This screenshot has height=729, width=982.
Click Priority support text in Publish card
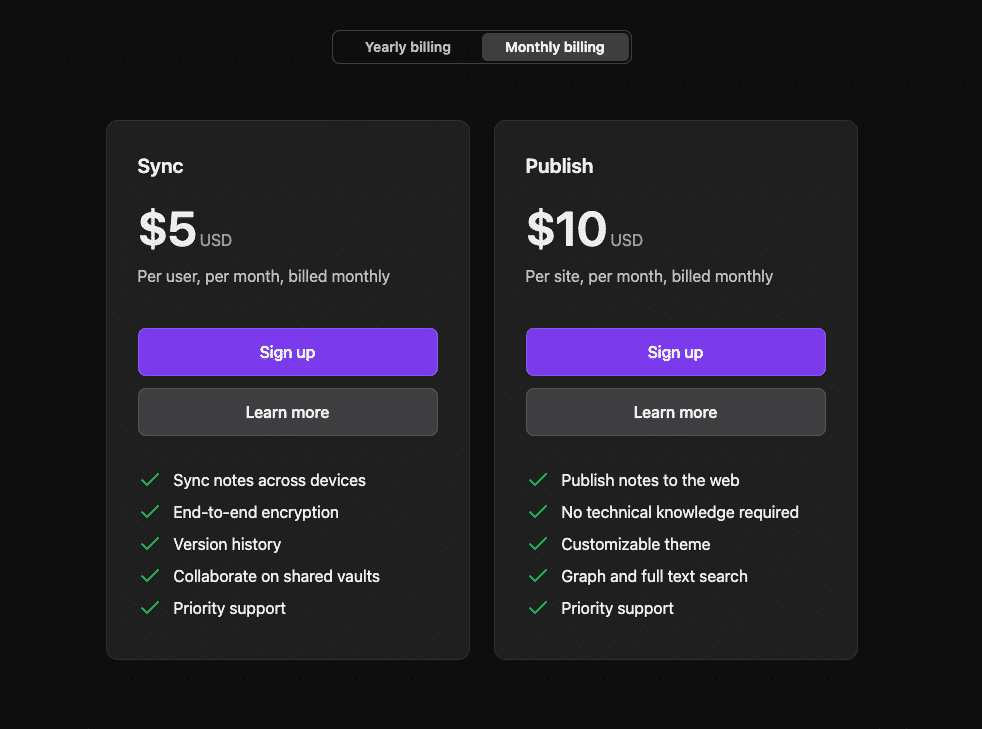617,608
